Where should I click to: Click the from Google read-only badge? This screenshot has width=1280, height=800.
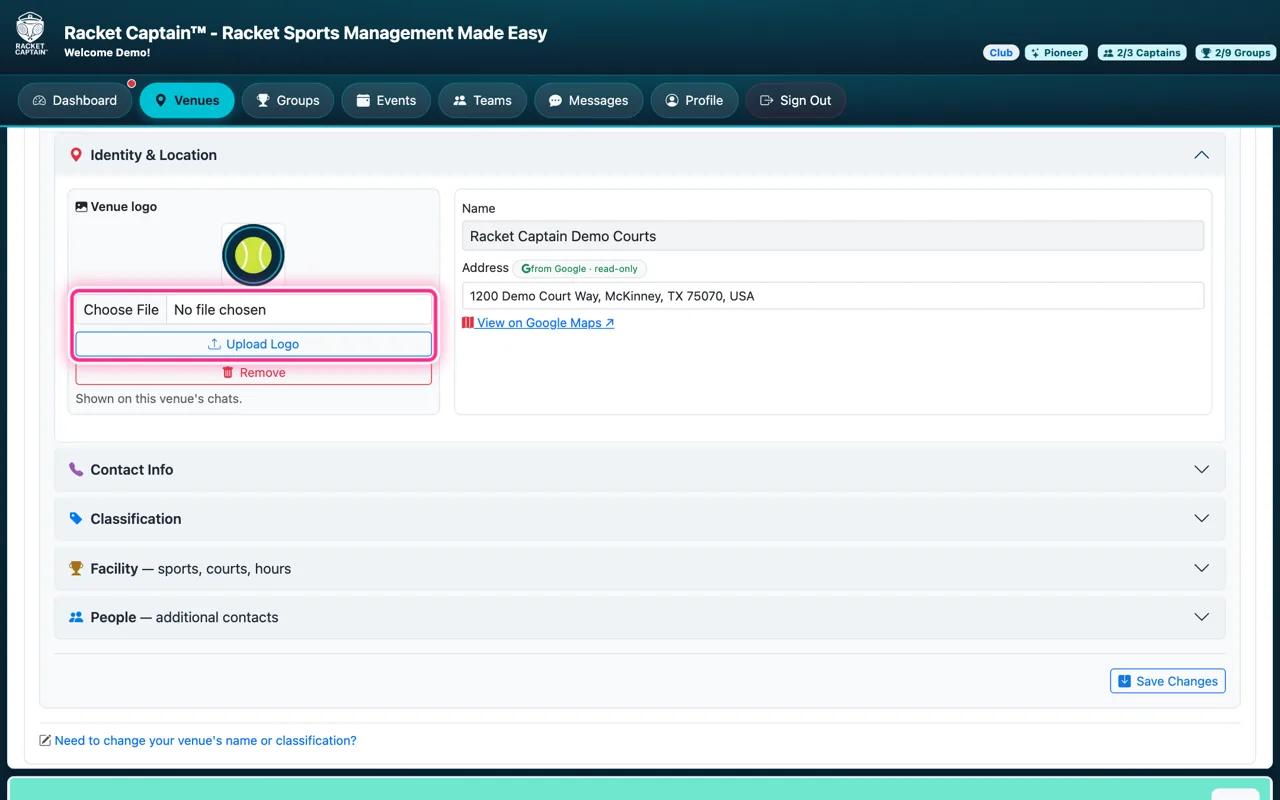point(580,269)
